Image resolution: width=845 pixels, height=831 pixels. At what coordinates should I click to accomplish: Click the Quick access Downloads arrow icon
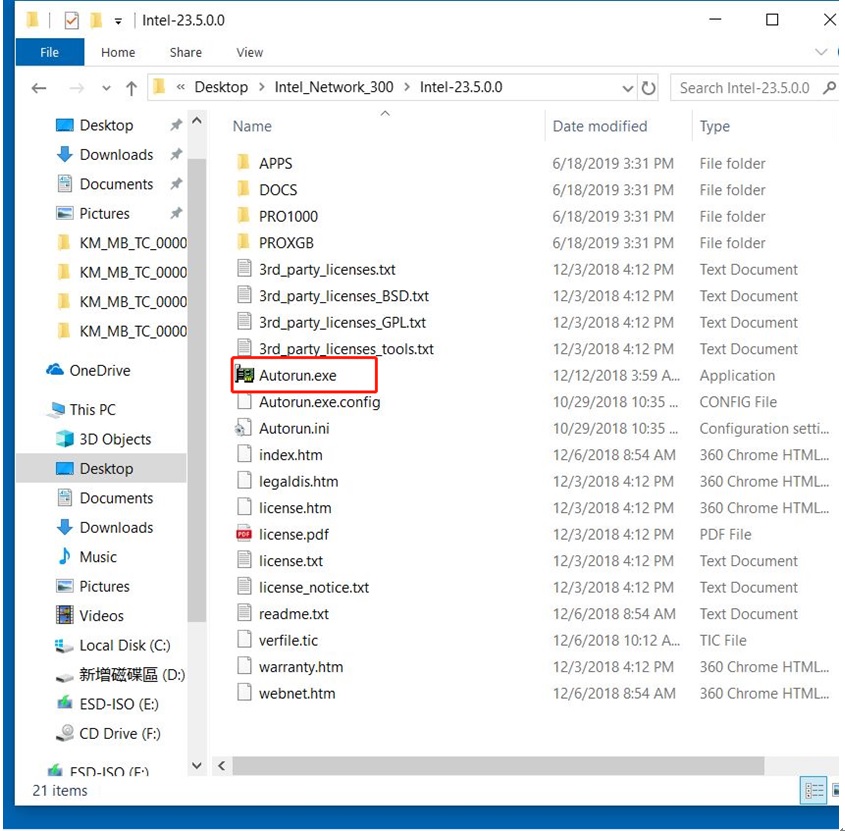pyautogui.click(x=65, y=154)
